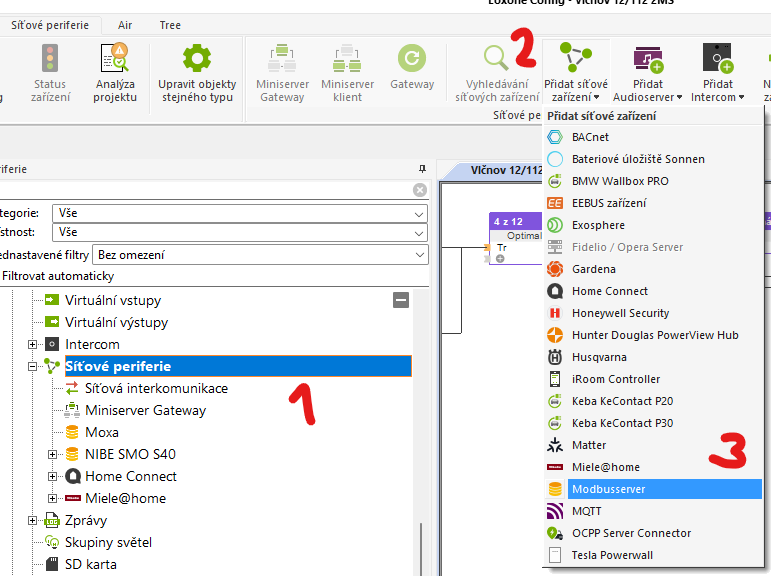Image resolution: width=771 pixels, height=576 pixels.
Task: Select Modbusserver from the menu
Action: pos(653,489)
